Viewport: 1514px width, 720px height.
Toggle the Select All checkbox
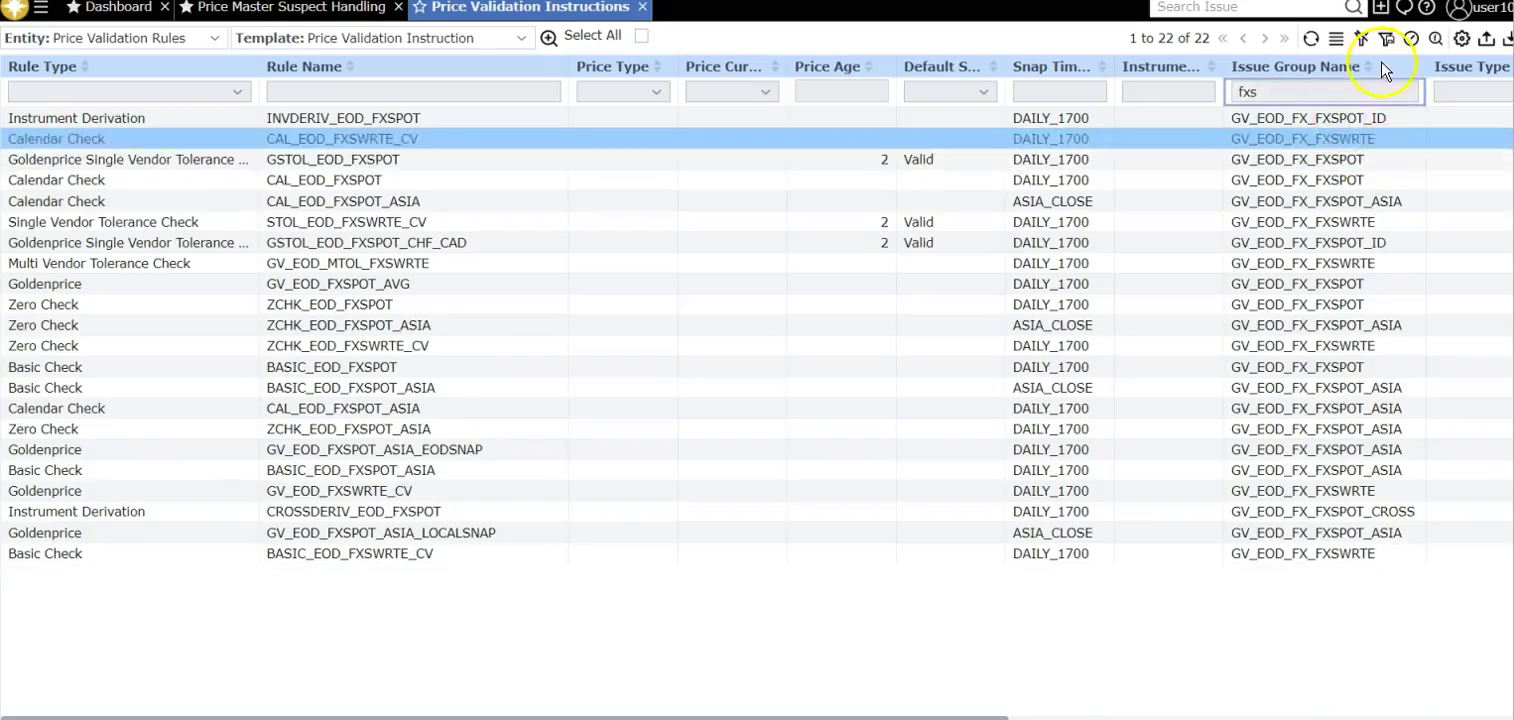[x=642, y=36]
